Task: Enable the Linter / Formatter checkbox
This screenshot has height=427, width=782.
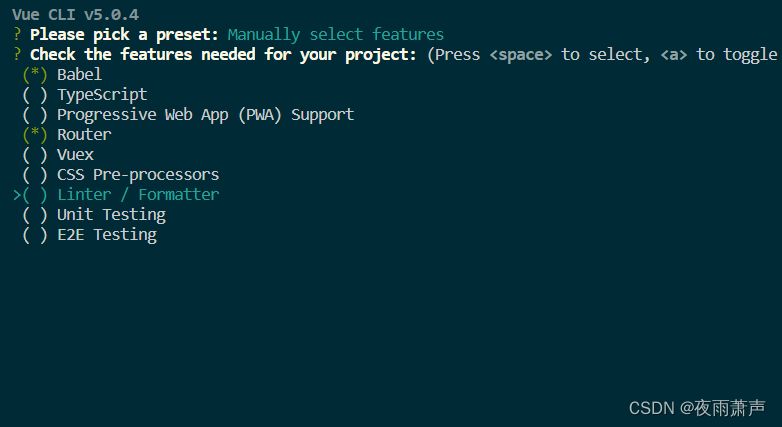Action: [34, 194]
